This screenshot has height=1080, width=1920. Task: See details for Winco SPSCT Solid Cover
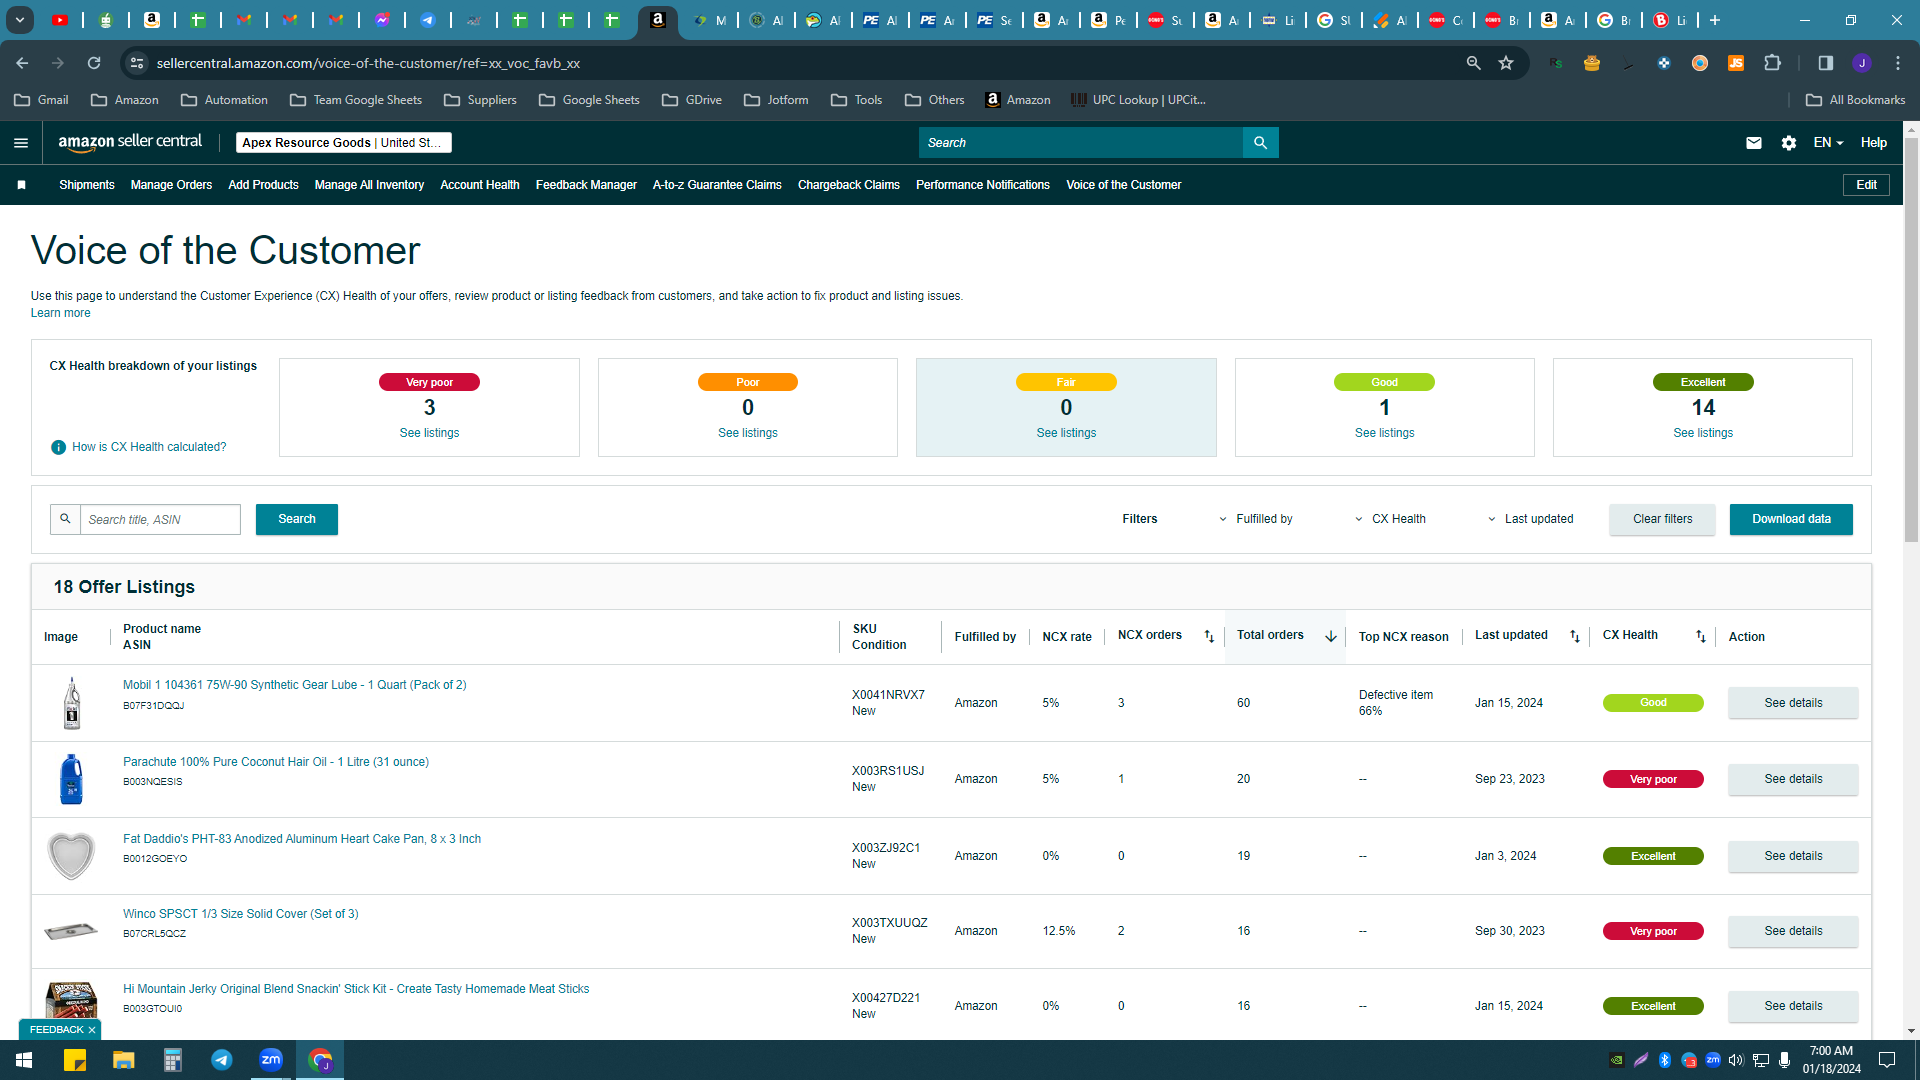pos(1793,931)
